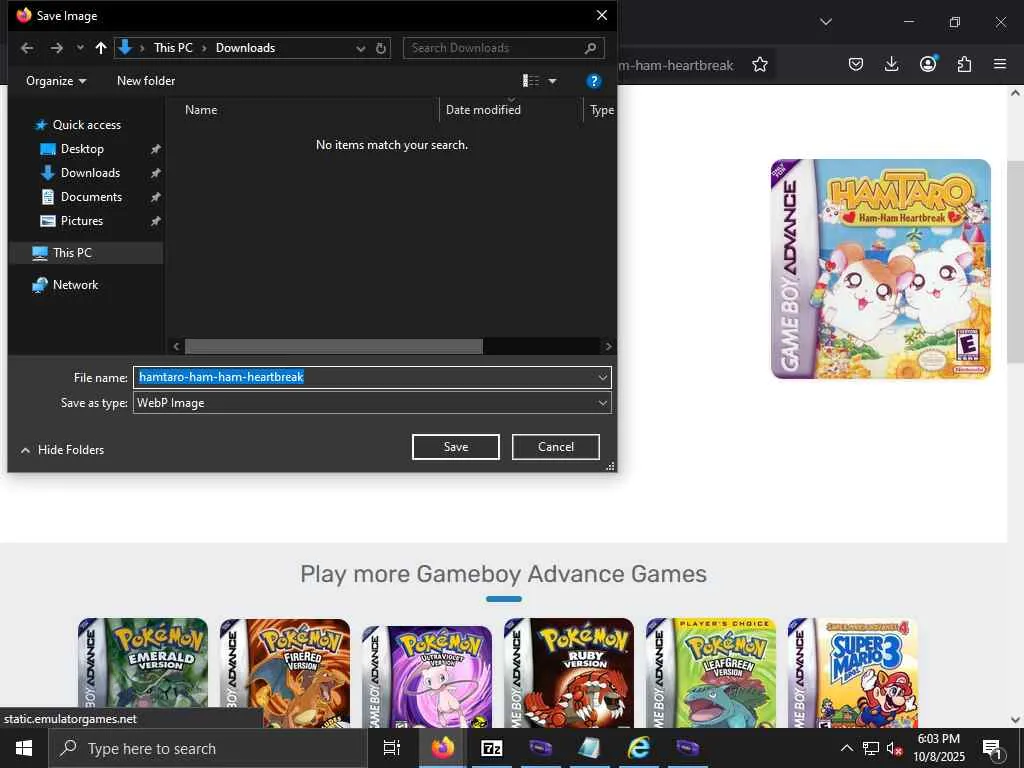This screenshot has height=768, width=1024.
Task: Open the Organize menu
Action: coord(56,81)
